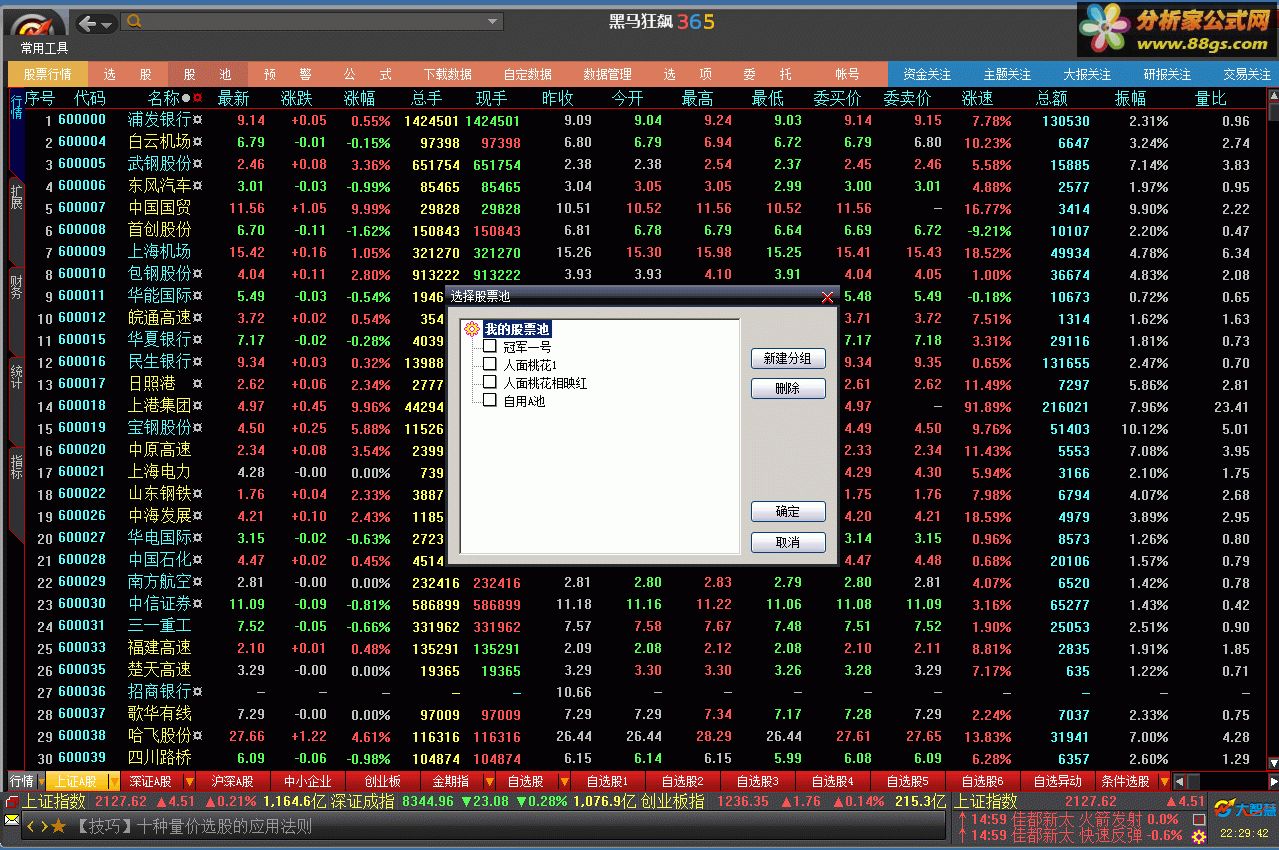Image resolution: width=1279 pixels, height=850 pixels.
Task: Click inside the top search field
Action: [x=312, y=22]
